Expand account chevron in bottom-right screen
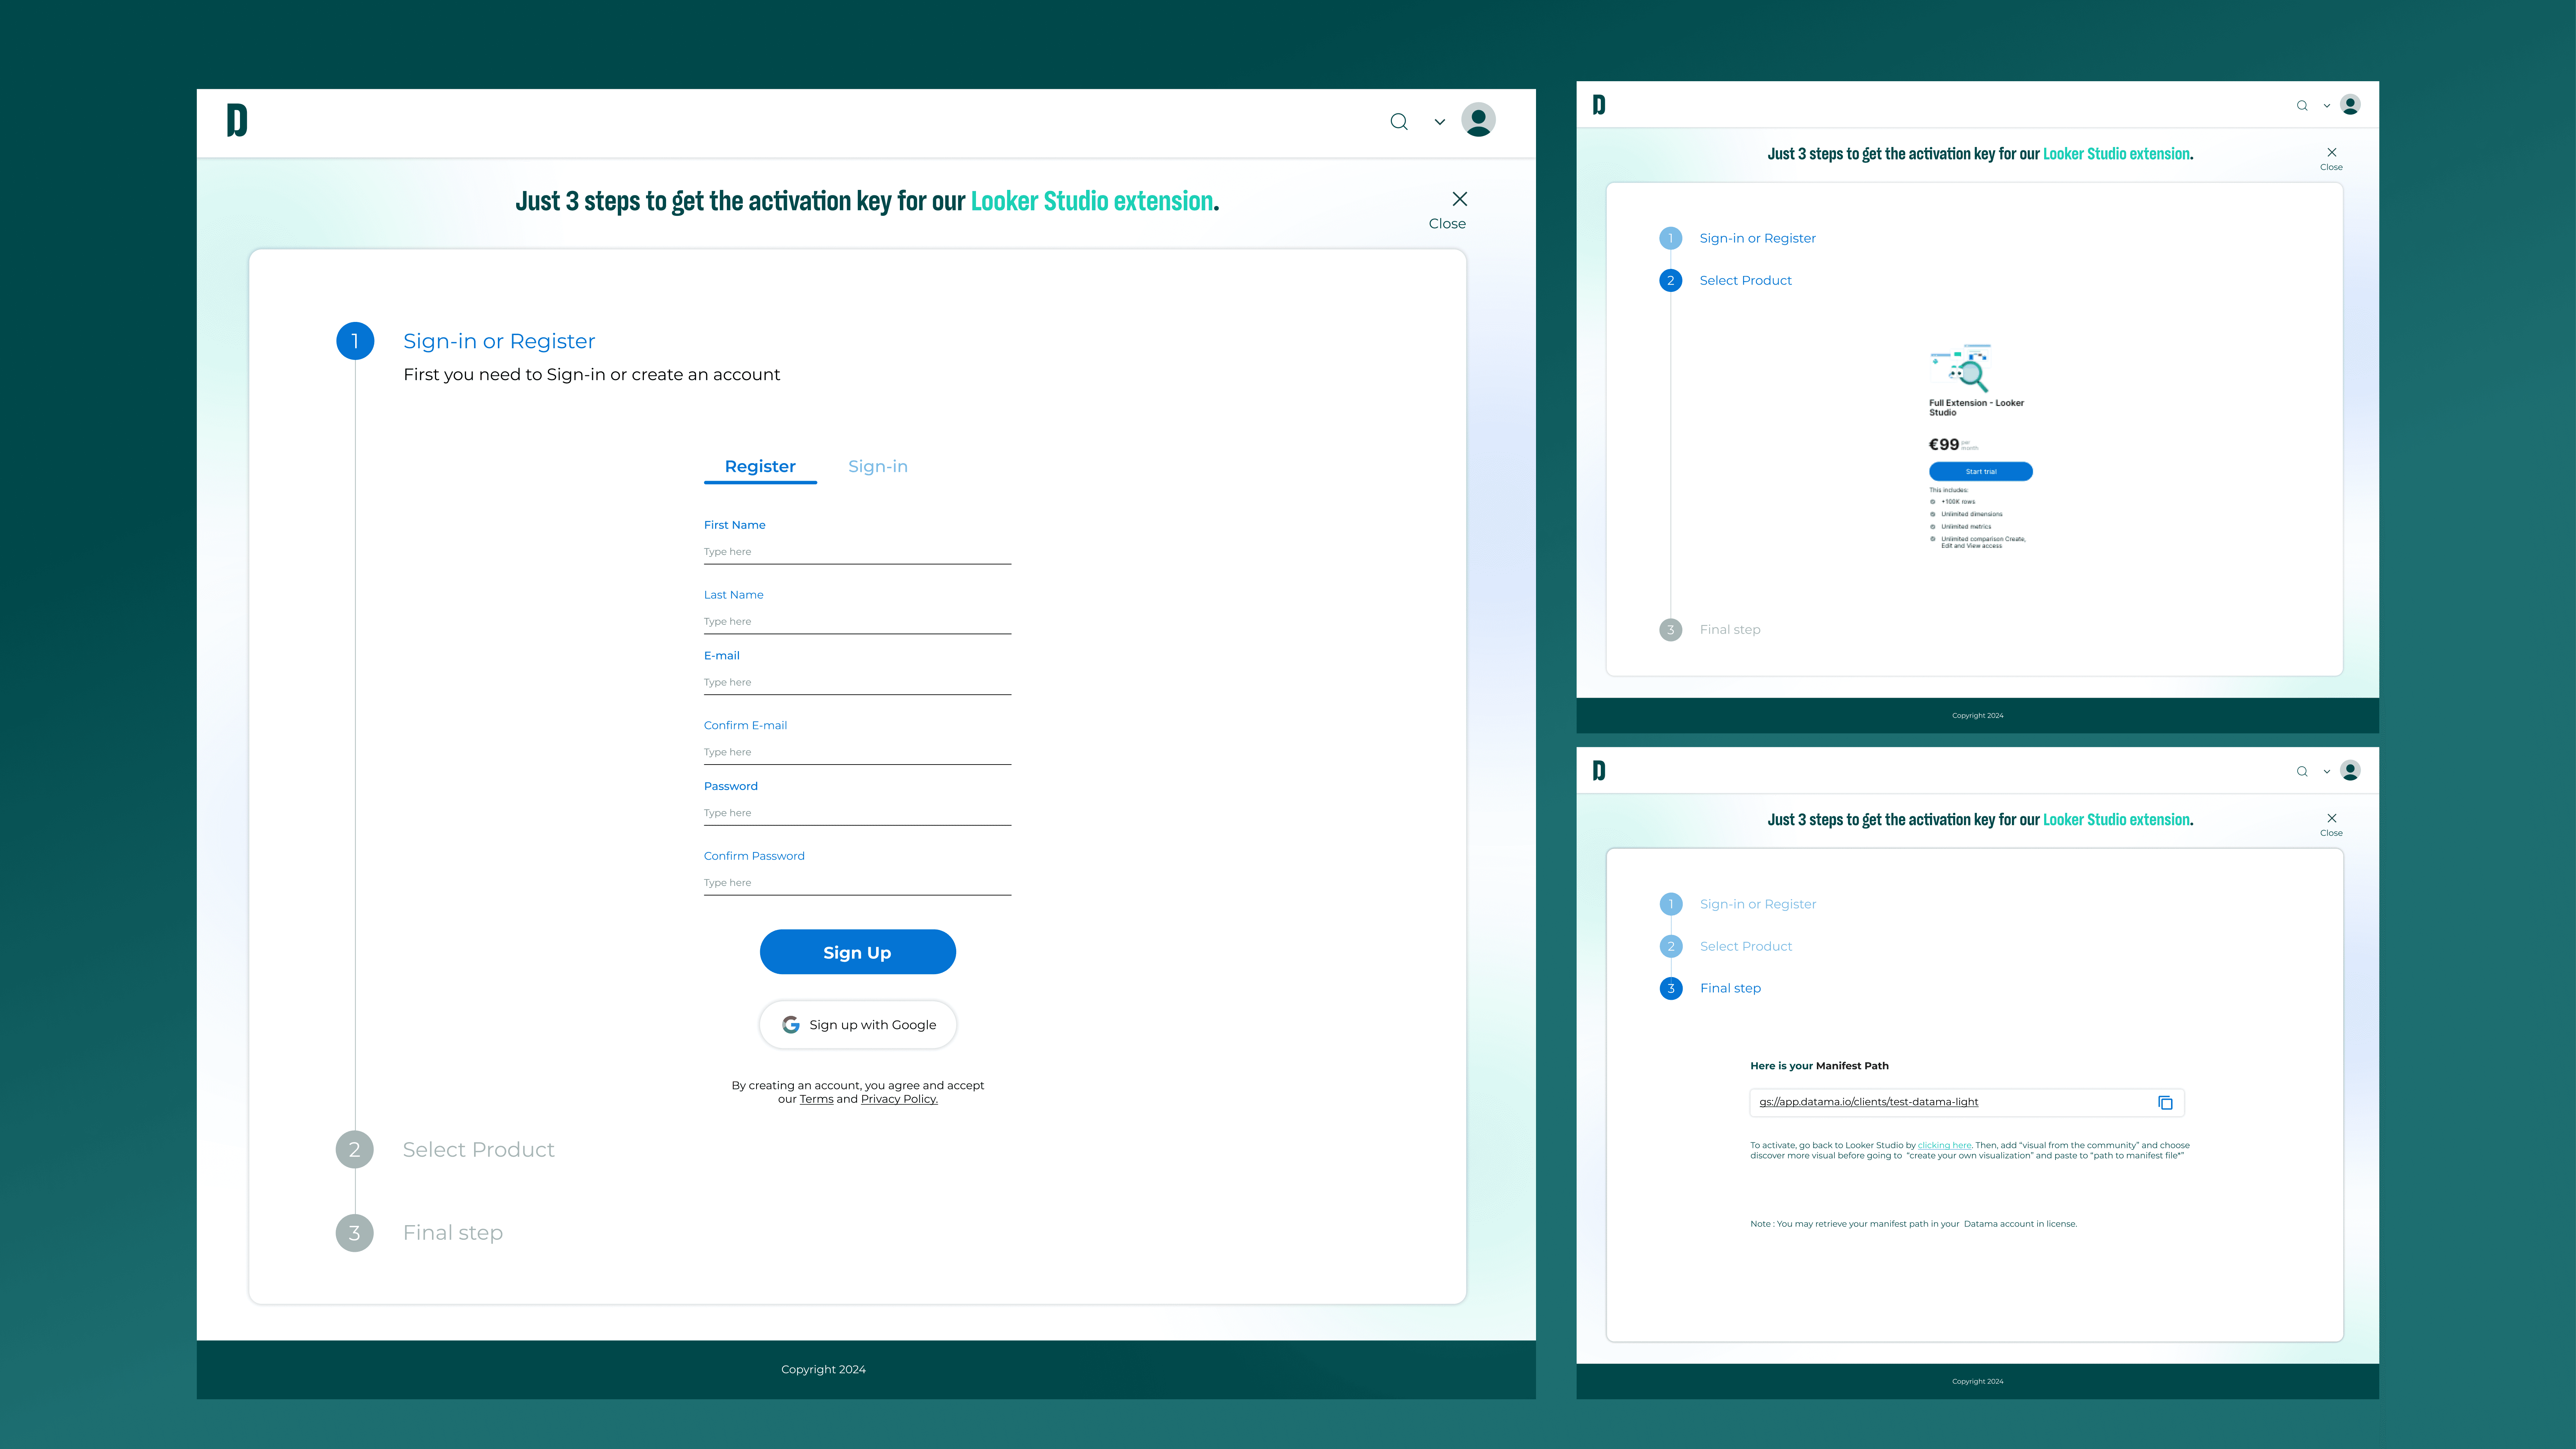 [2327, 772]
